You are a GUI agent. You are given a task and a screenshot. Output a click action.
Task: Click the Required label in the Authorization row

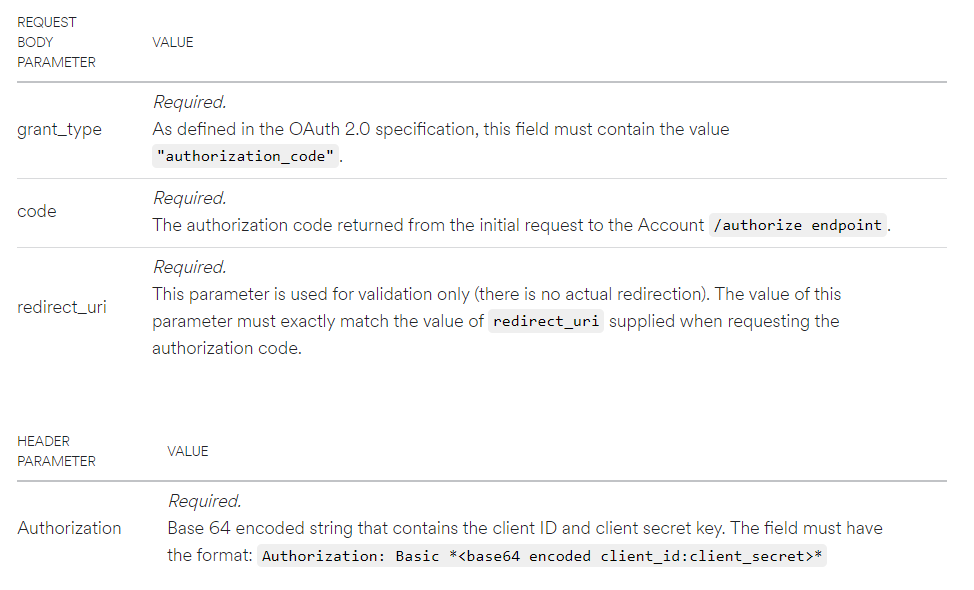(x=204, y=501)
